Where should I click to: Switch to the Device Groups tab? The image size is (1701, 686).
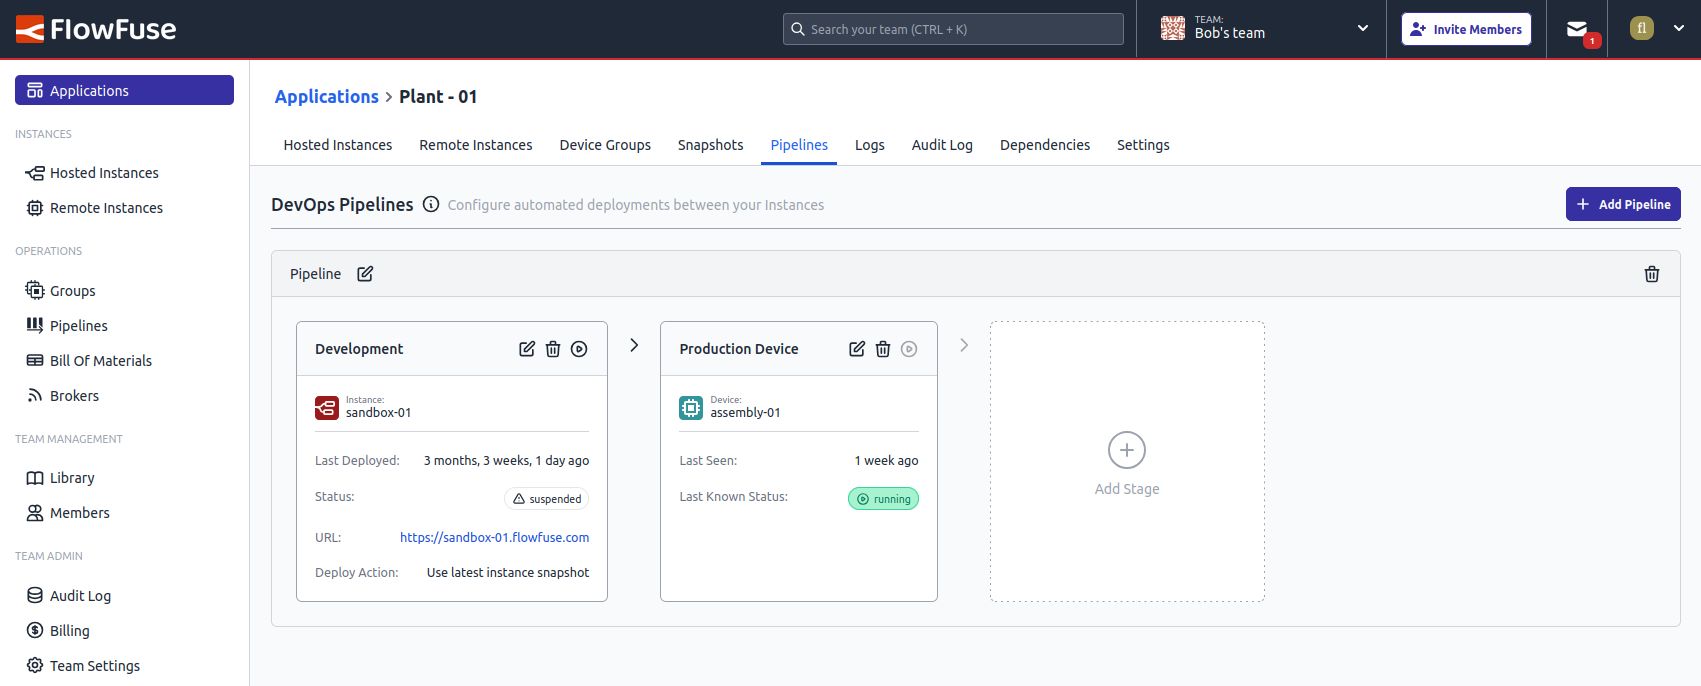coord(605,145)
